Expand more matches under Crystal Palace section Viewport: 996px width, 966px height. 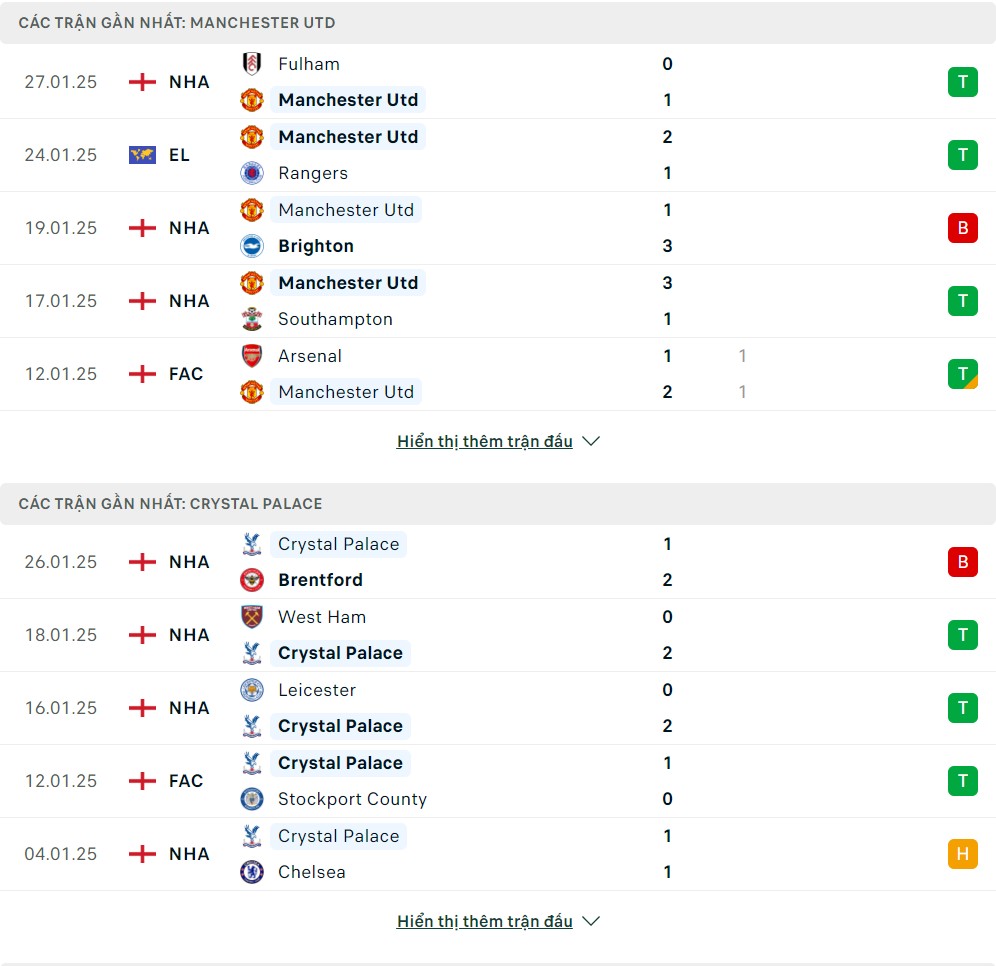coord(485,922)
